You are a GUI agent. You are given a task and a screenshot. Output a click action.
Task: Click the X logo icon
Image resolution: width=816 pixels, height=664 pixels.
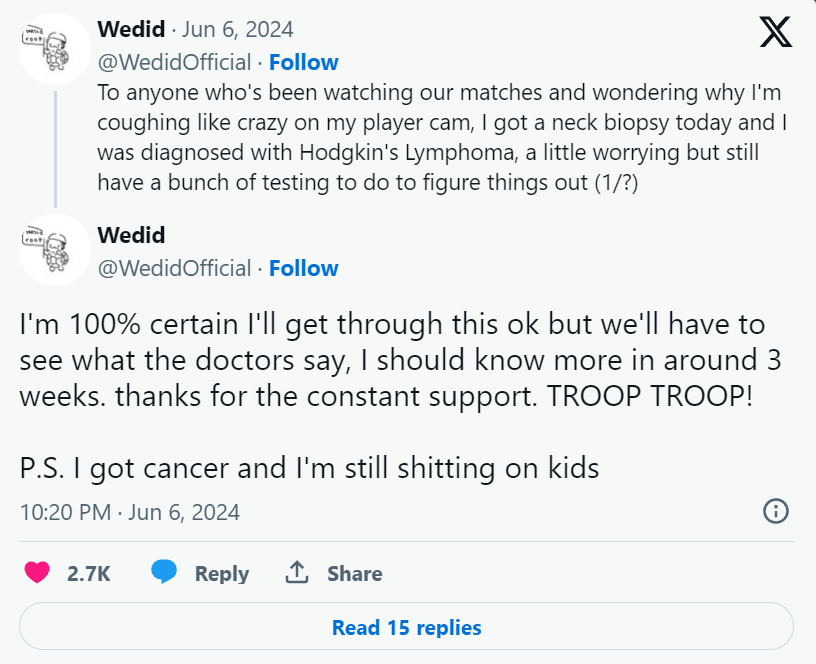pos(775,32)
